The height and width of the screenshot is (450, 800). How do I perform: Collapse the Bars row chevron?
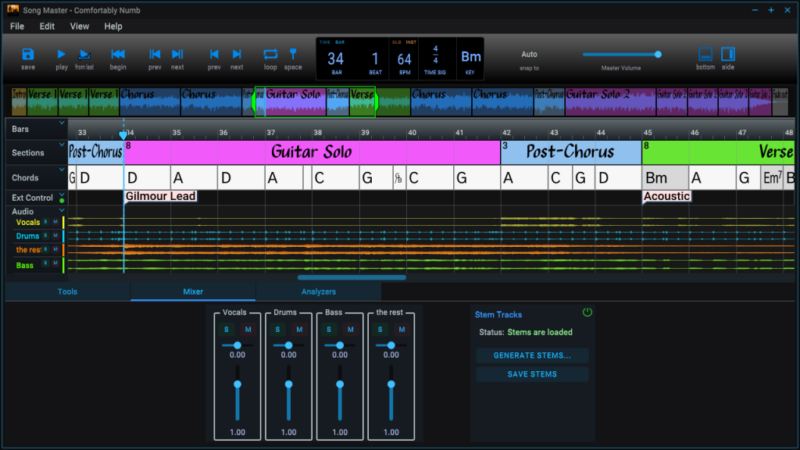(61, 124)
